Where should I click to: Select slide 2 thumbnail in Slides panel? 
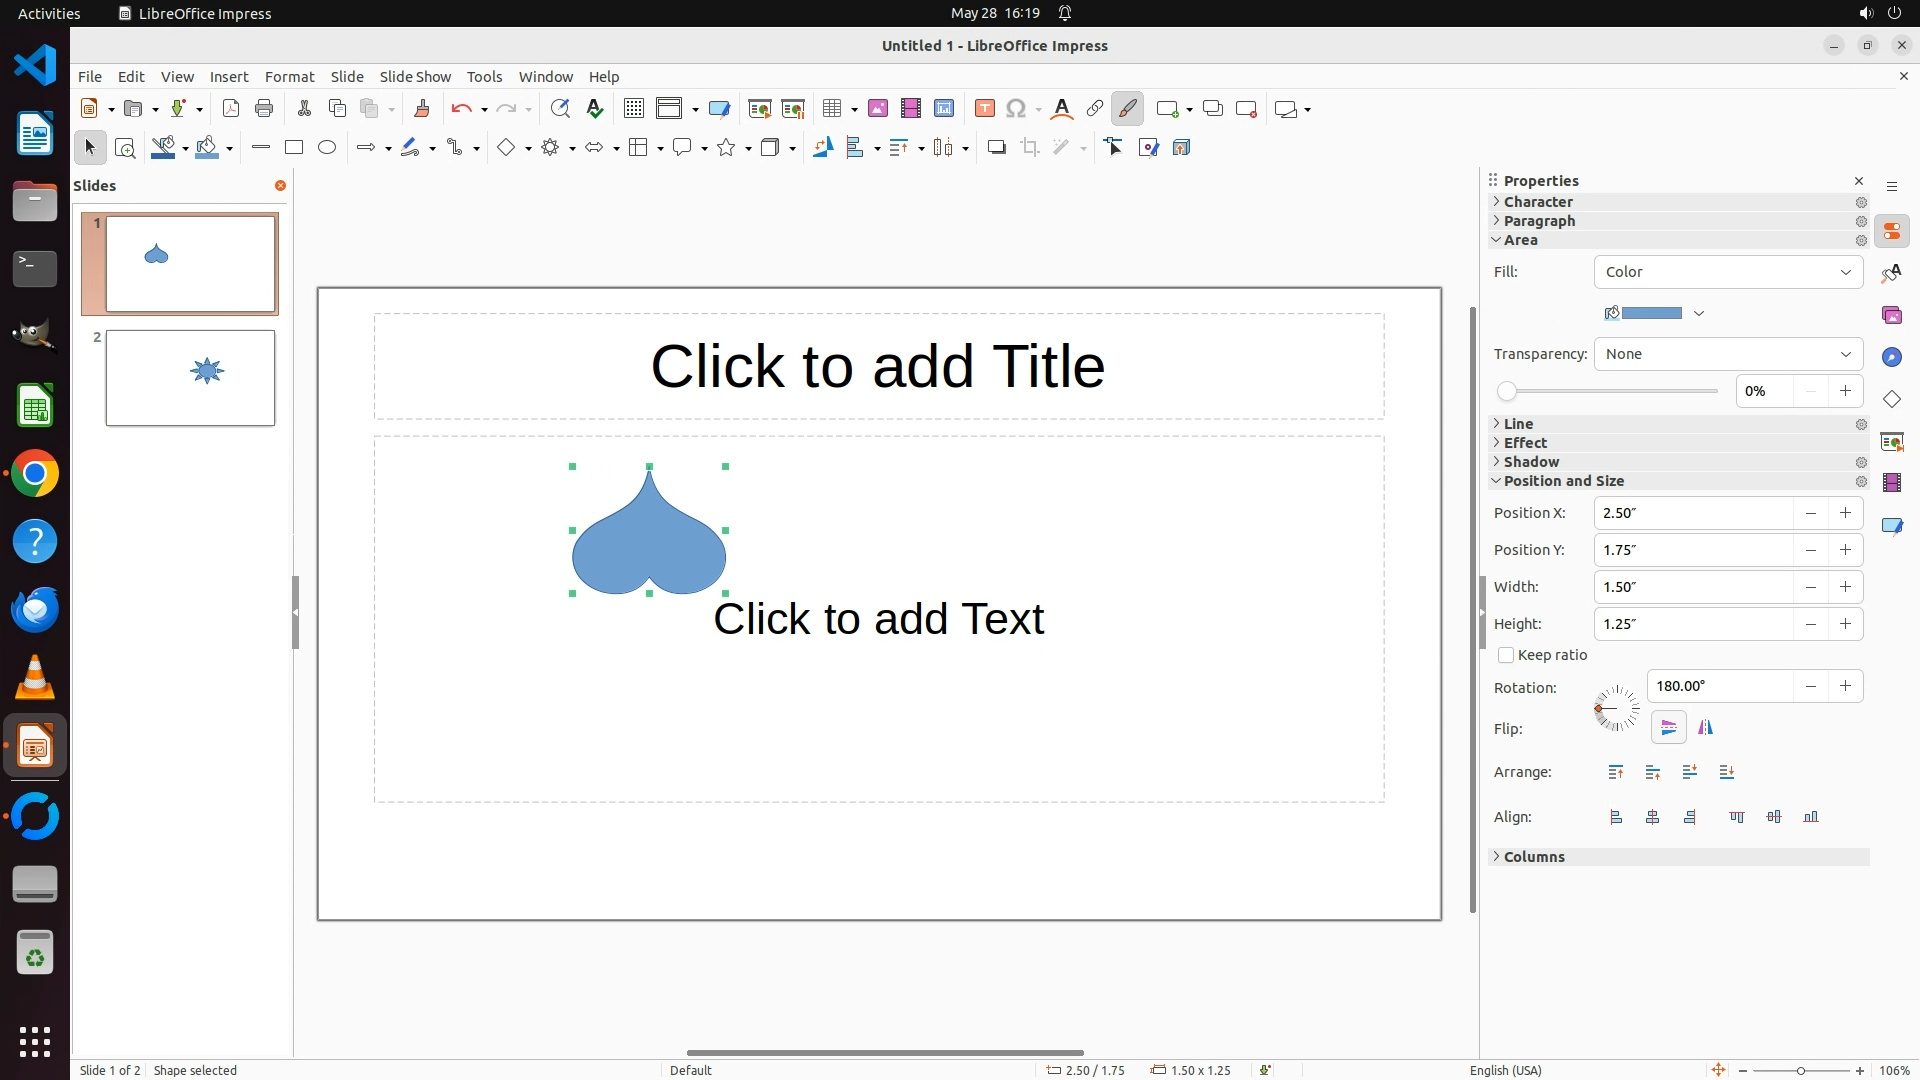click(x=190, y=378)
